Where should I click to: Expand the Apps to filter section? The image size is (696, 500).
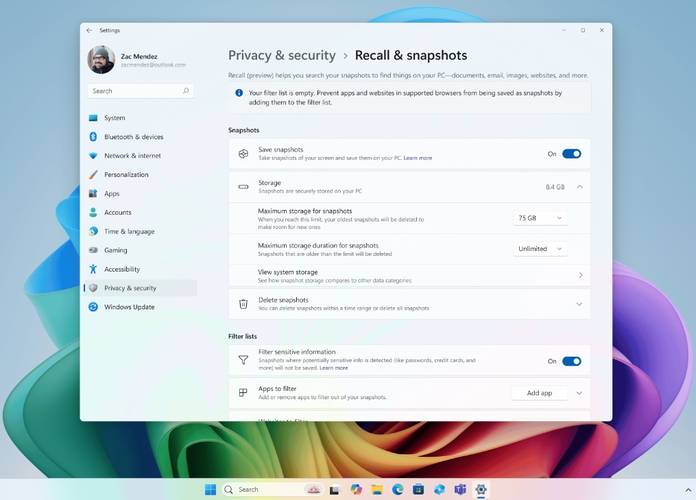(x=579, y=393)
